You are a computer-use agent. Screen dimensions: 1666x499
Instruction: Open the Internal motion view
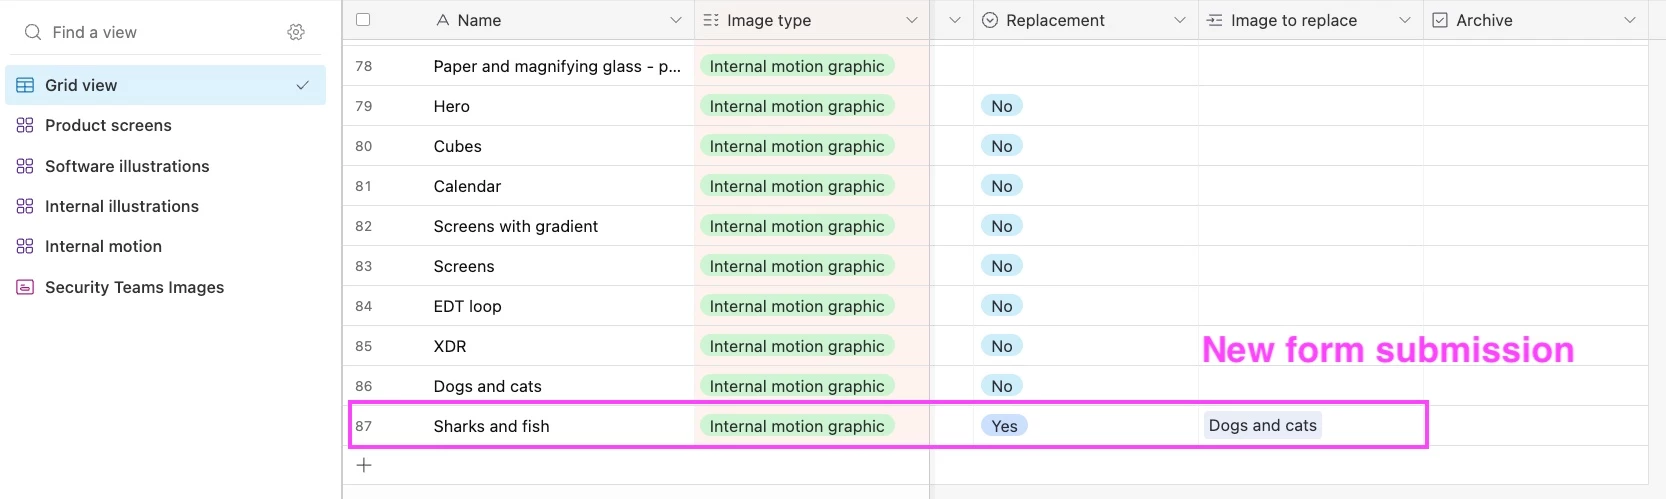coord(103,246)
